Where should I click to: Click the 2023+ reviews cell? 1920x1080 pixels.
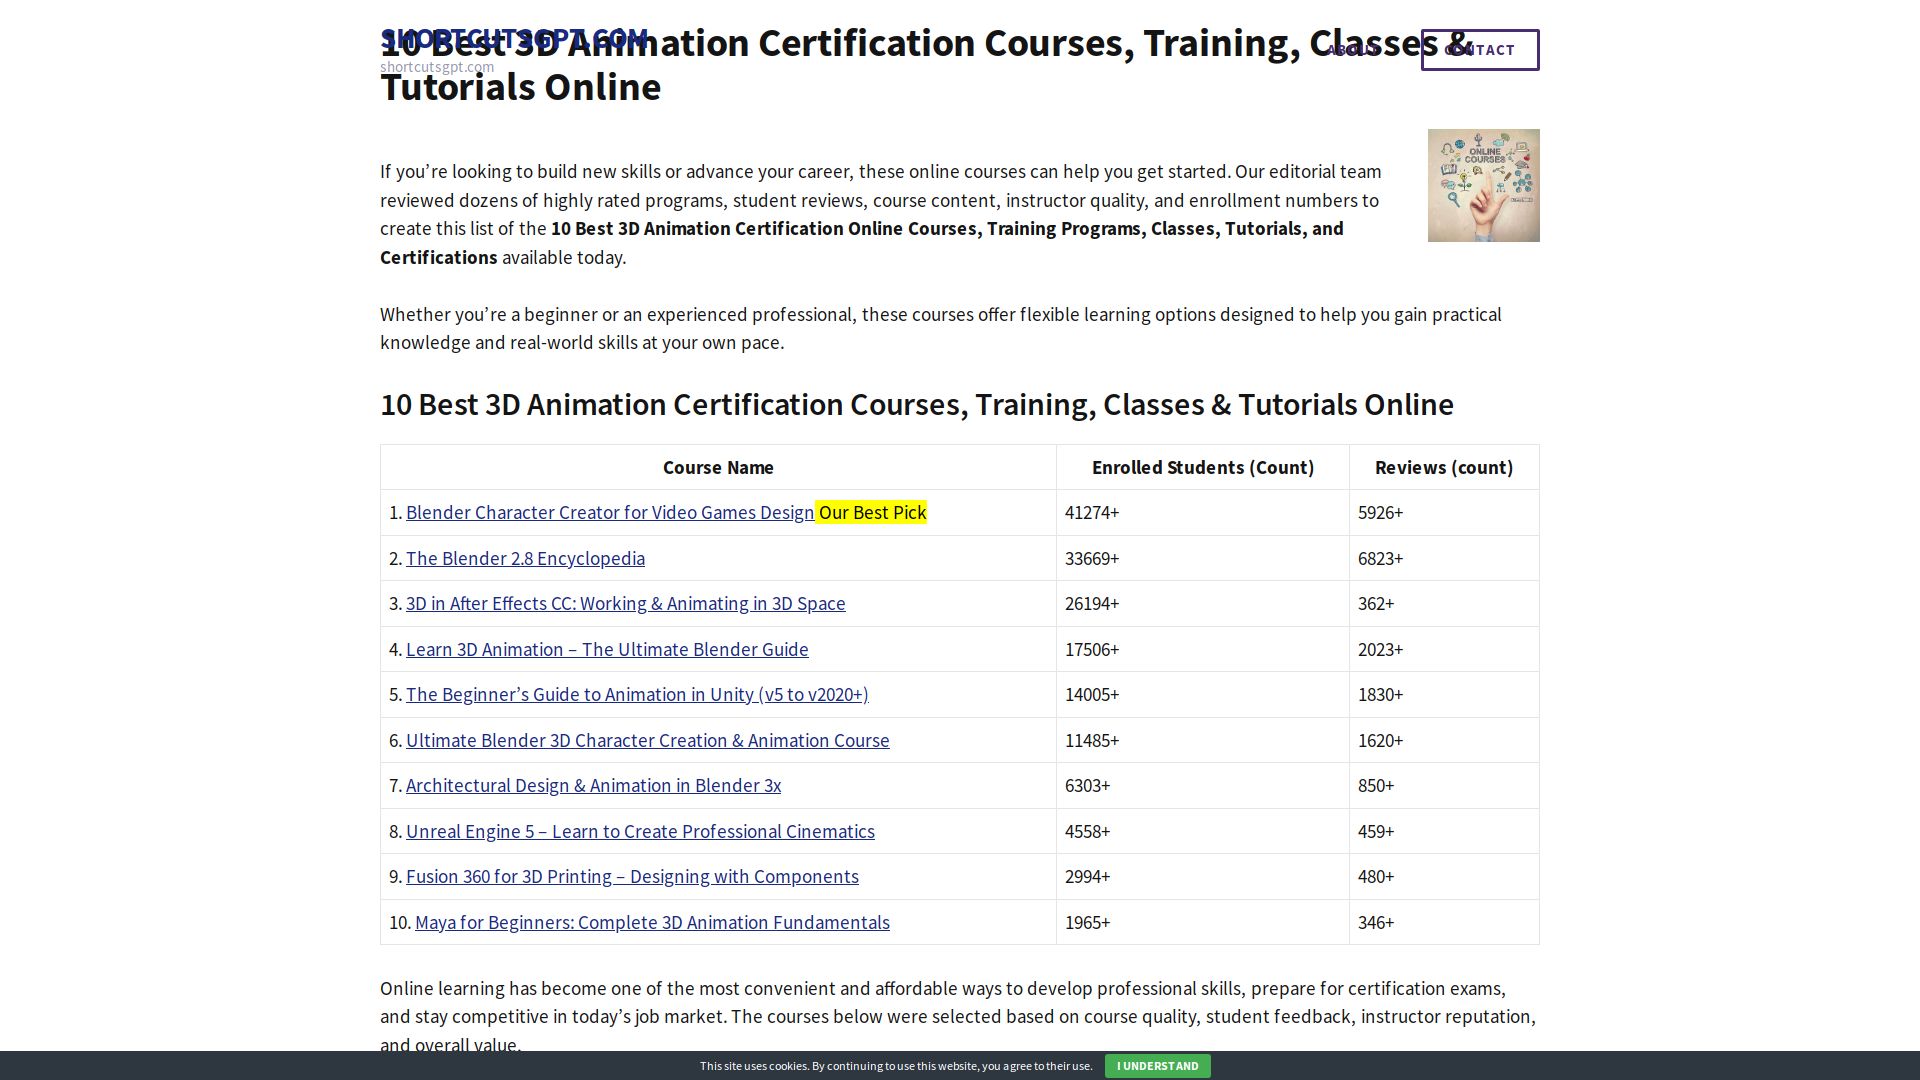[1444, 649]
